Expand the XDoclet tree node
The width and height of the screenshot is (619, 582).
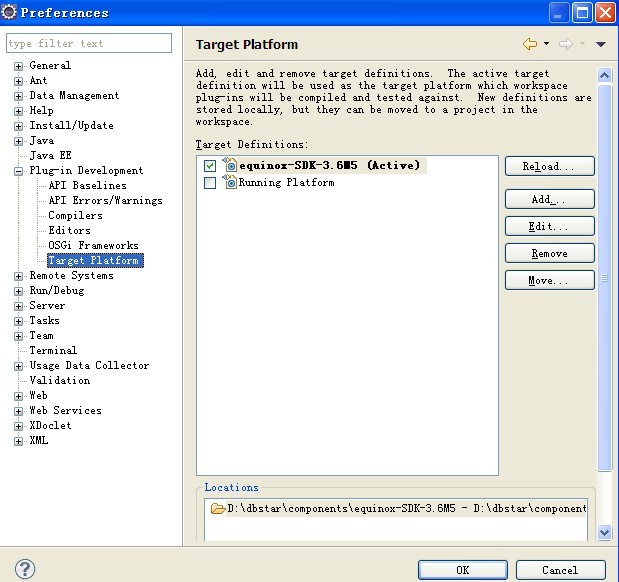[18, 426]
